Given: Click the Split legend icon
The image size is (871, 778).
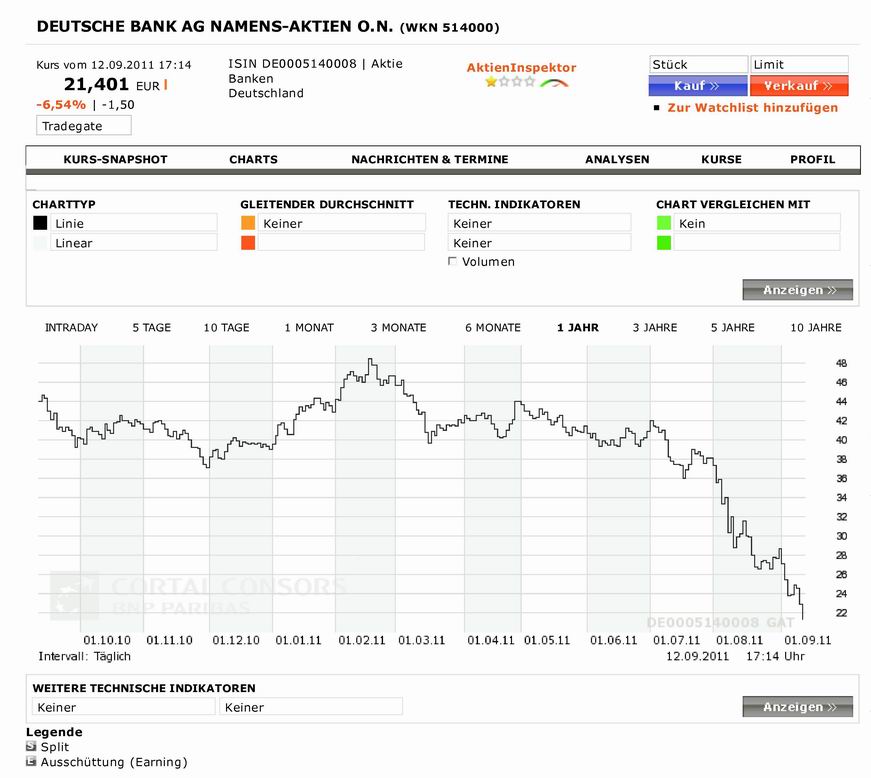Looking at the screenshot, I should 31,746.
